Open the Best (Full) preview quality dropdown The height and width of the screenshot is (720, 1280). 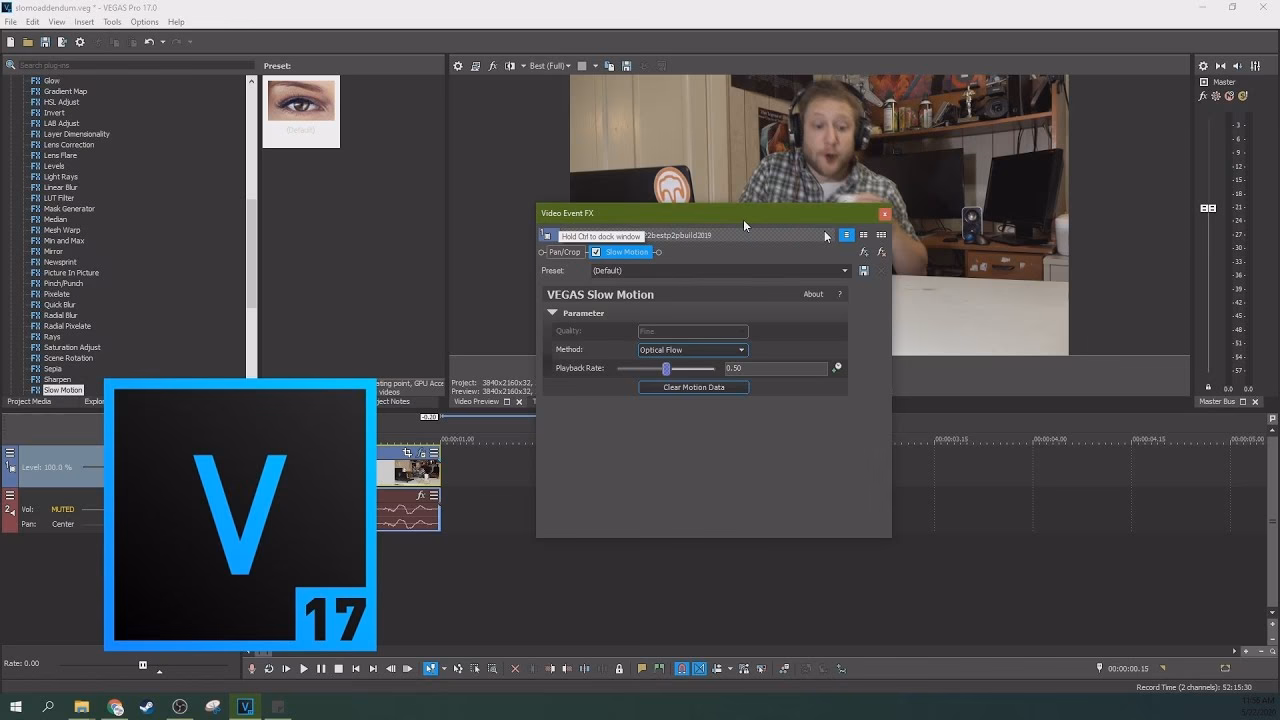552,66
